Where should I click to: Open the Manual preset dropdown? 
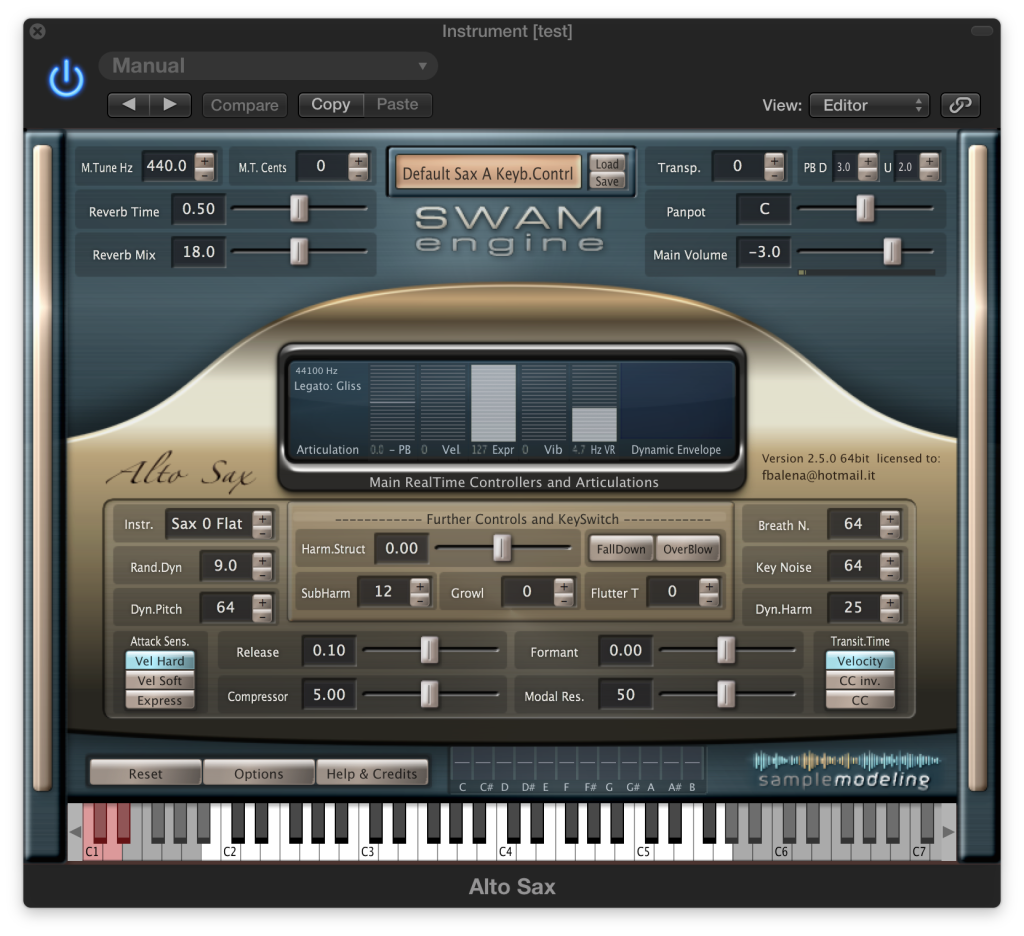pos(268,65)
